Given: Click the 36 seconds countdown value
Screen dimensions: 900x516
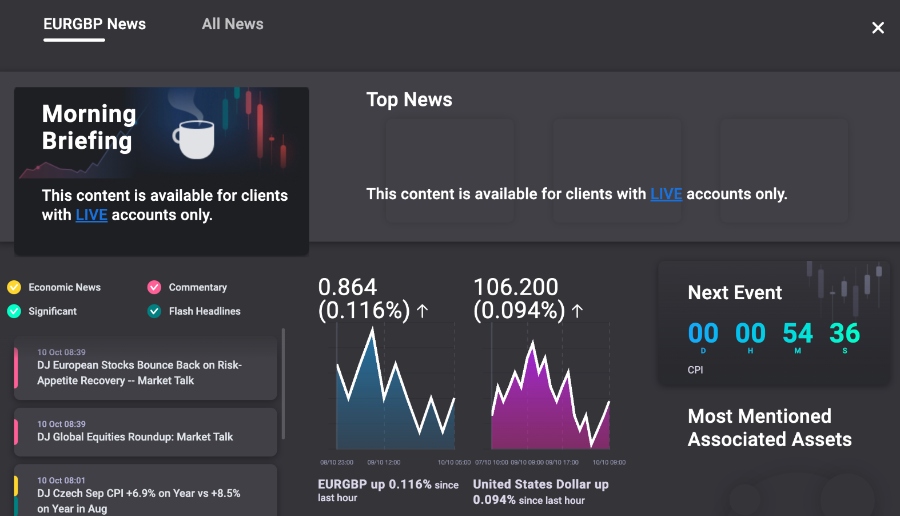Looking at the screenshot, I should [844, 333].
